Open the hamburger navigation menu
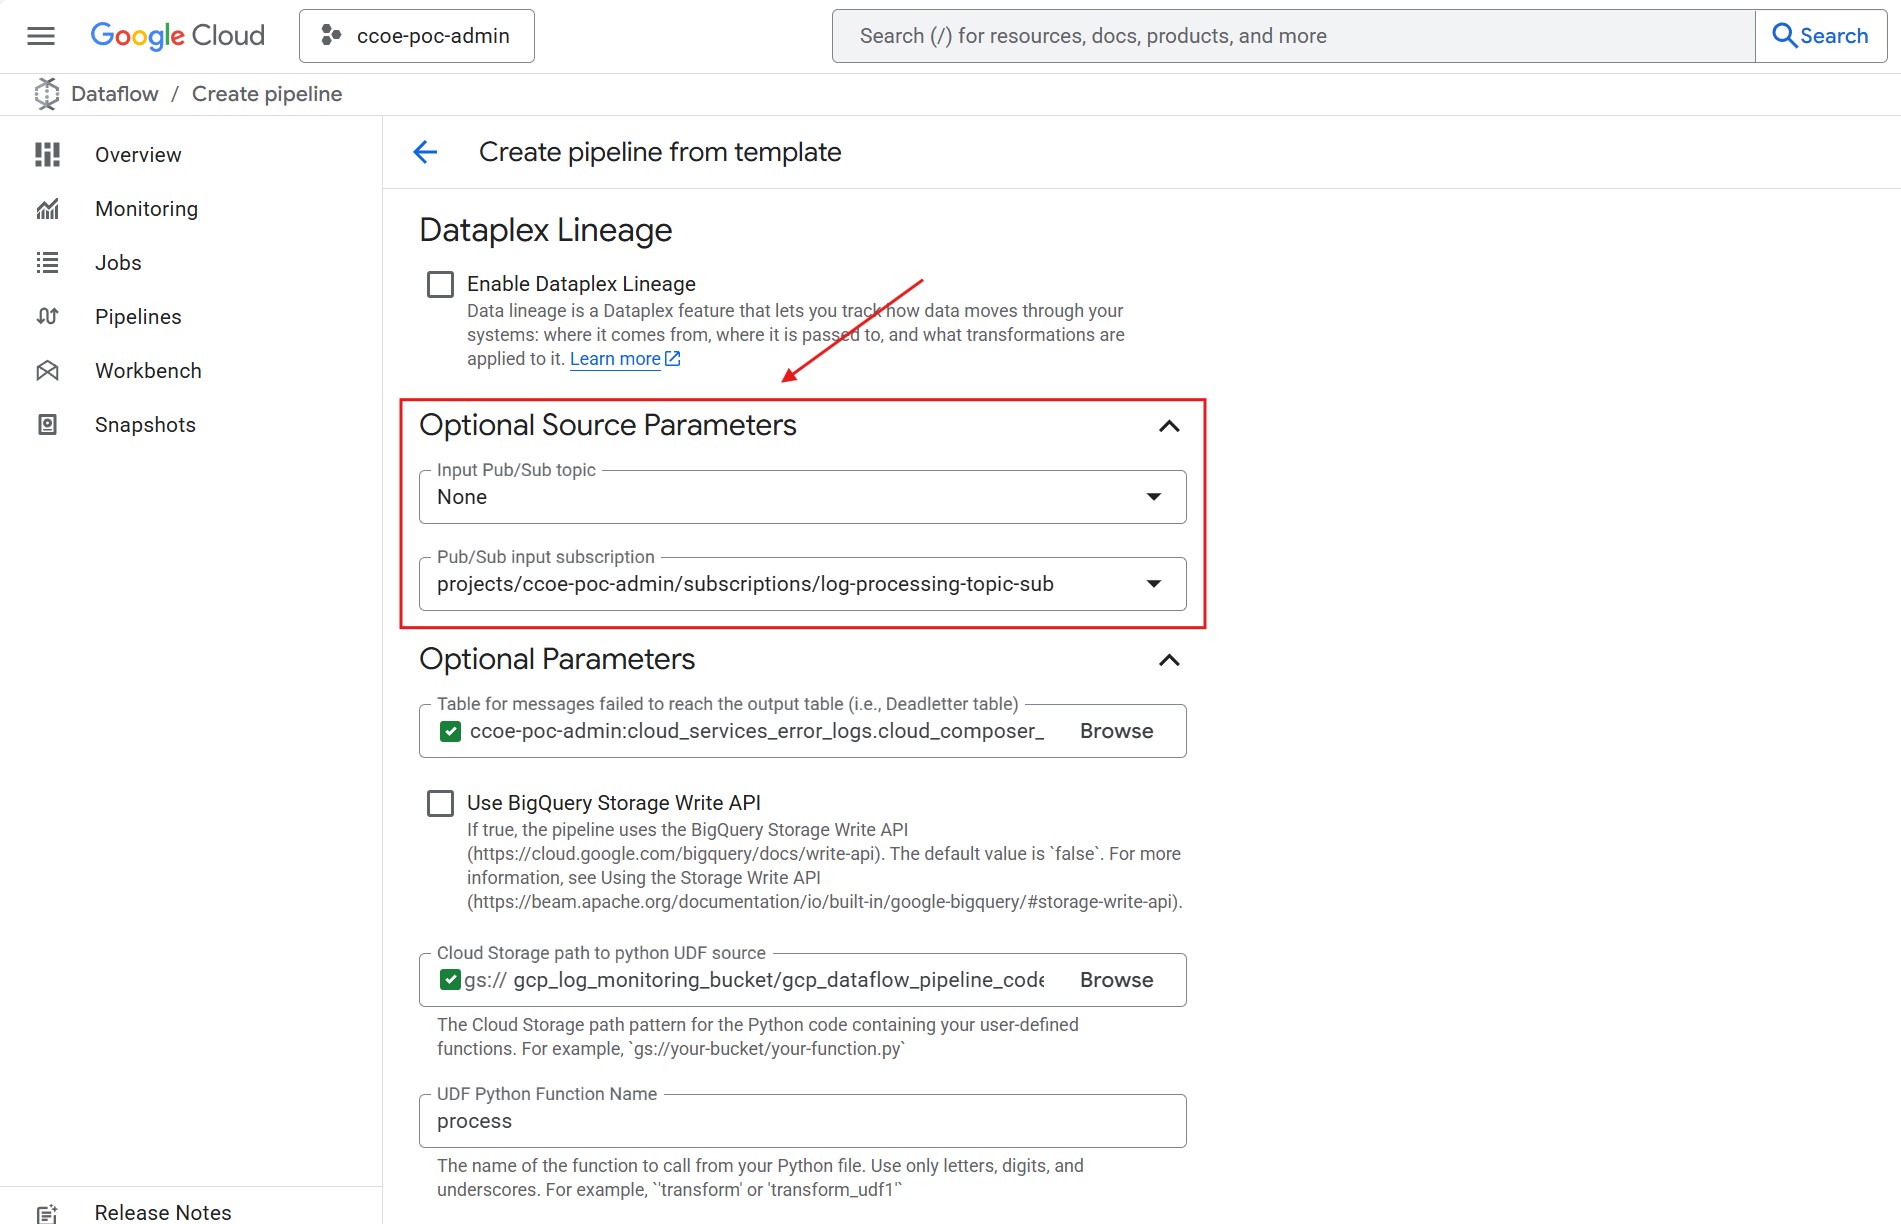 pos(41,36)
